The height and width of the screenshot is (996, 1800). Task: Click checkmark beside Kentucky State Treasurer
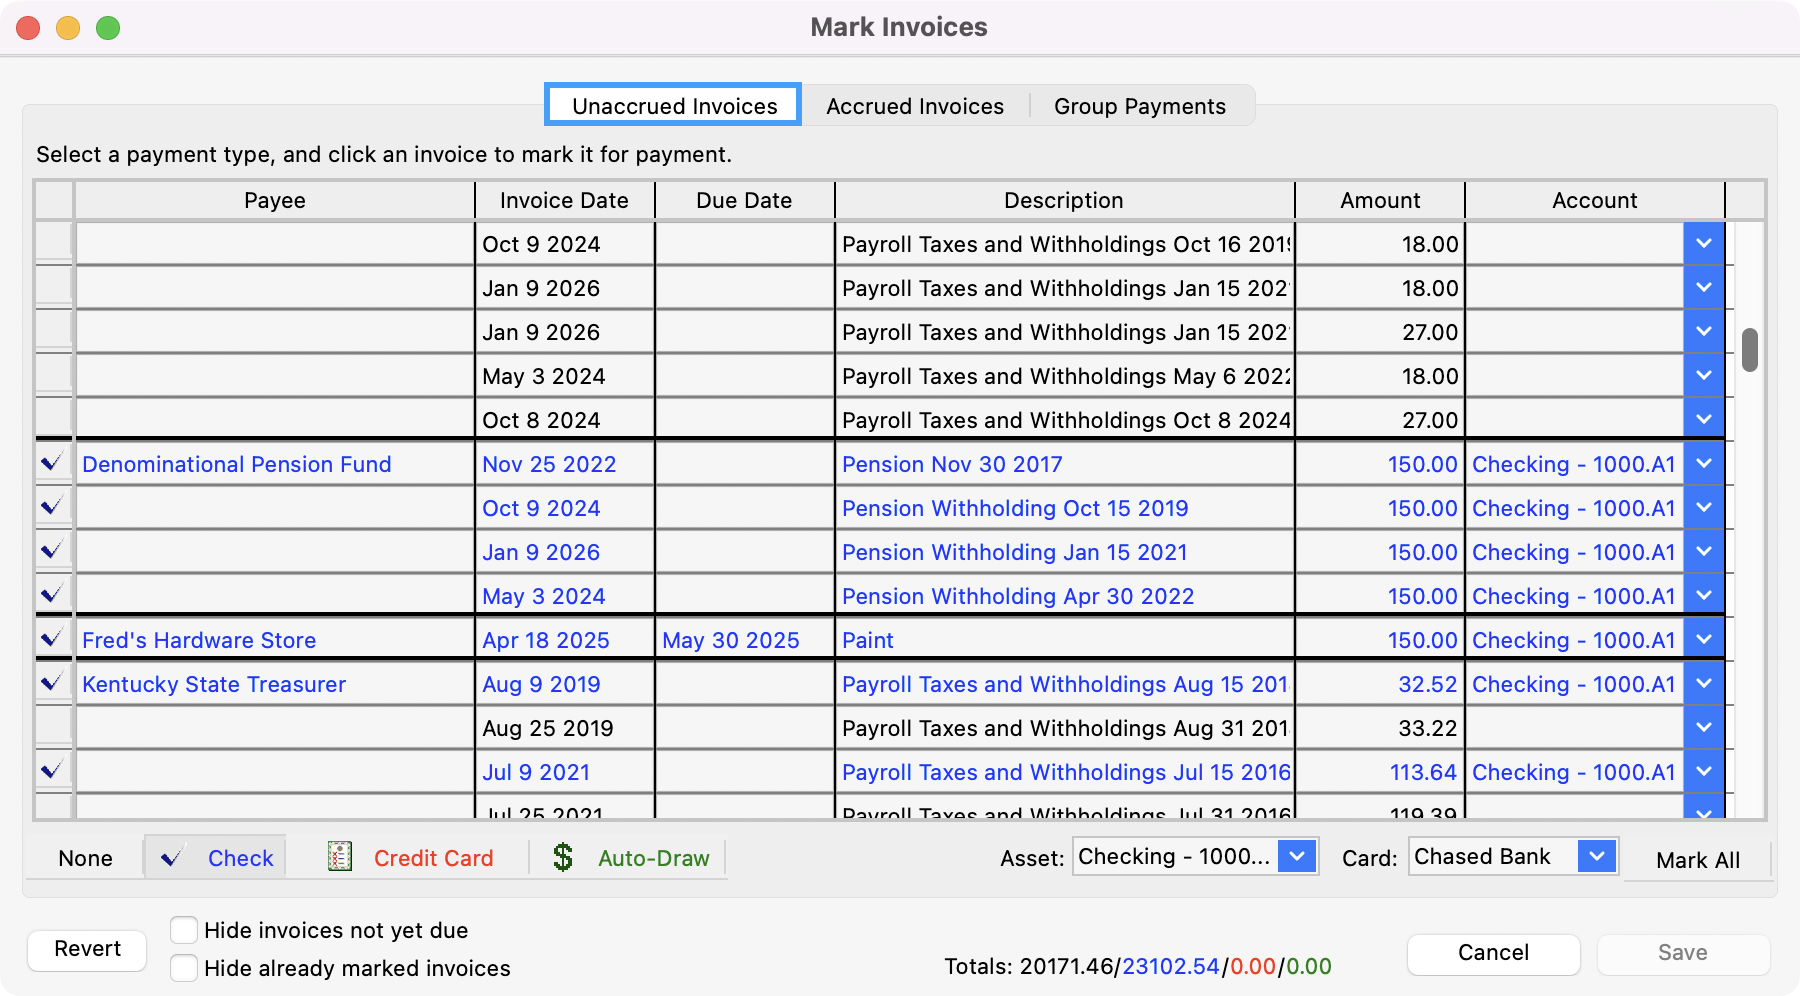[x=53, y=684]
